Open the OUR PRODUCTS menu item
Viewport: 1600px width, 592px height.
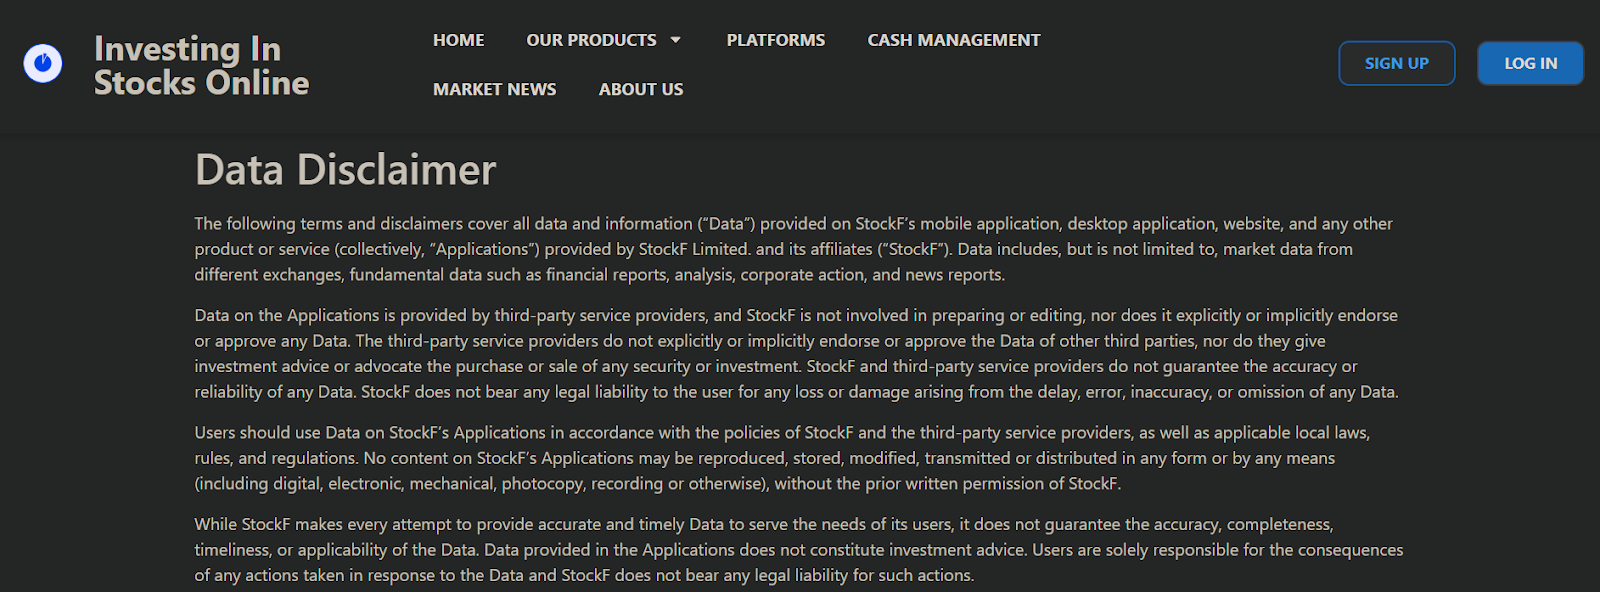pyautogui.click(x=591, y=40)
